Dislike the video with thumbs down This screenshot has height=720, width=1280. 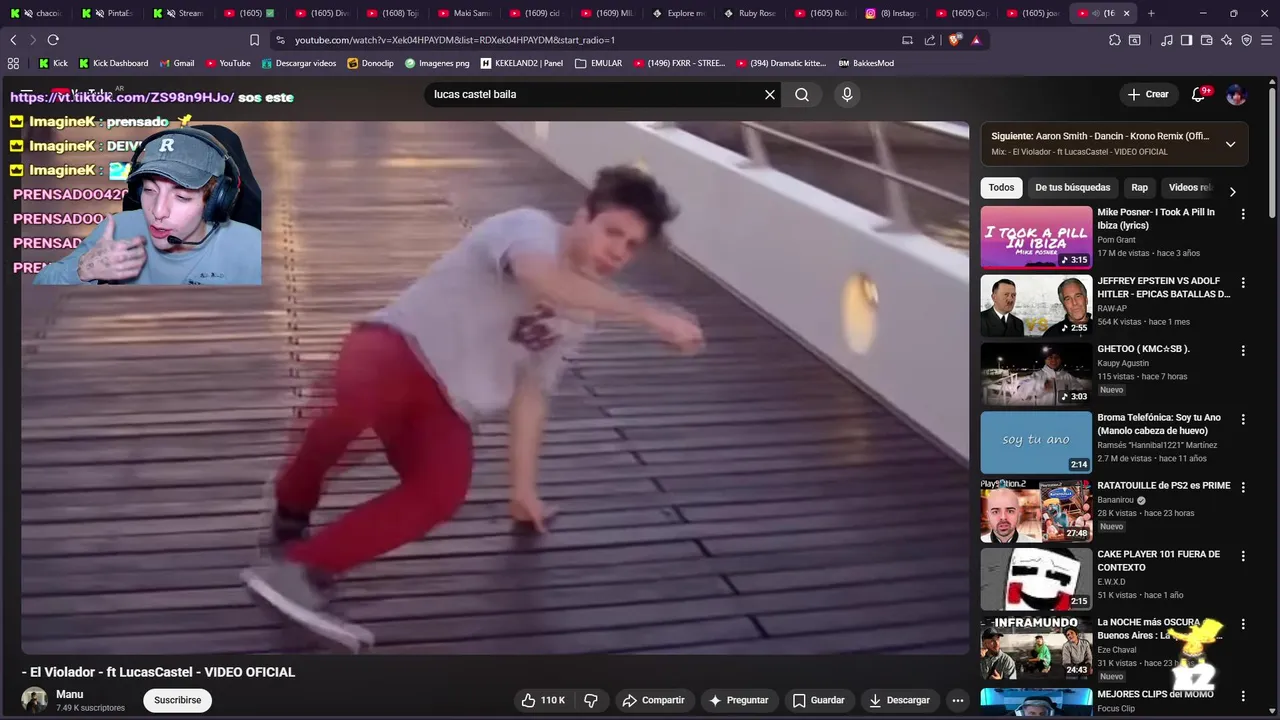point(591,700)
